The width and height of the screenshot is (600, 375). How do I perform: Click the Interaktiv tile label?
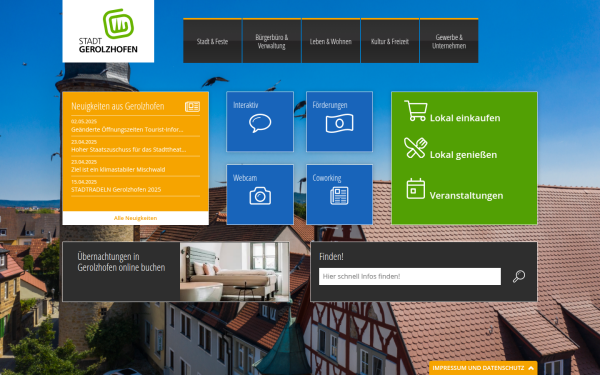point(246,105)
